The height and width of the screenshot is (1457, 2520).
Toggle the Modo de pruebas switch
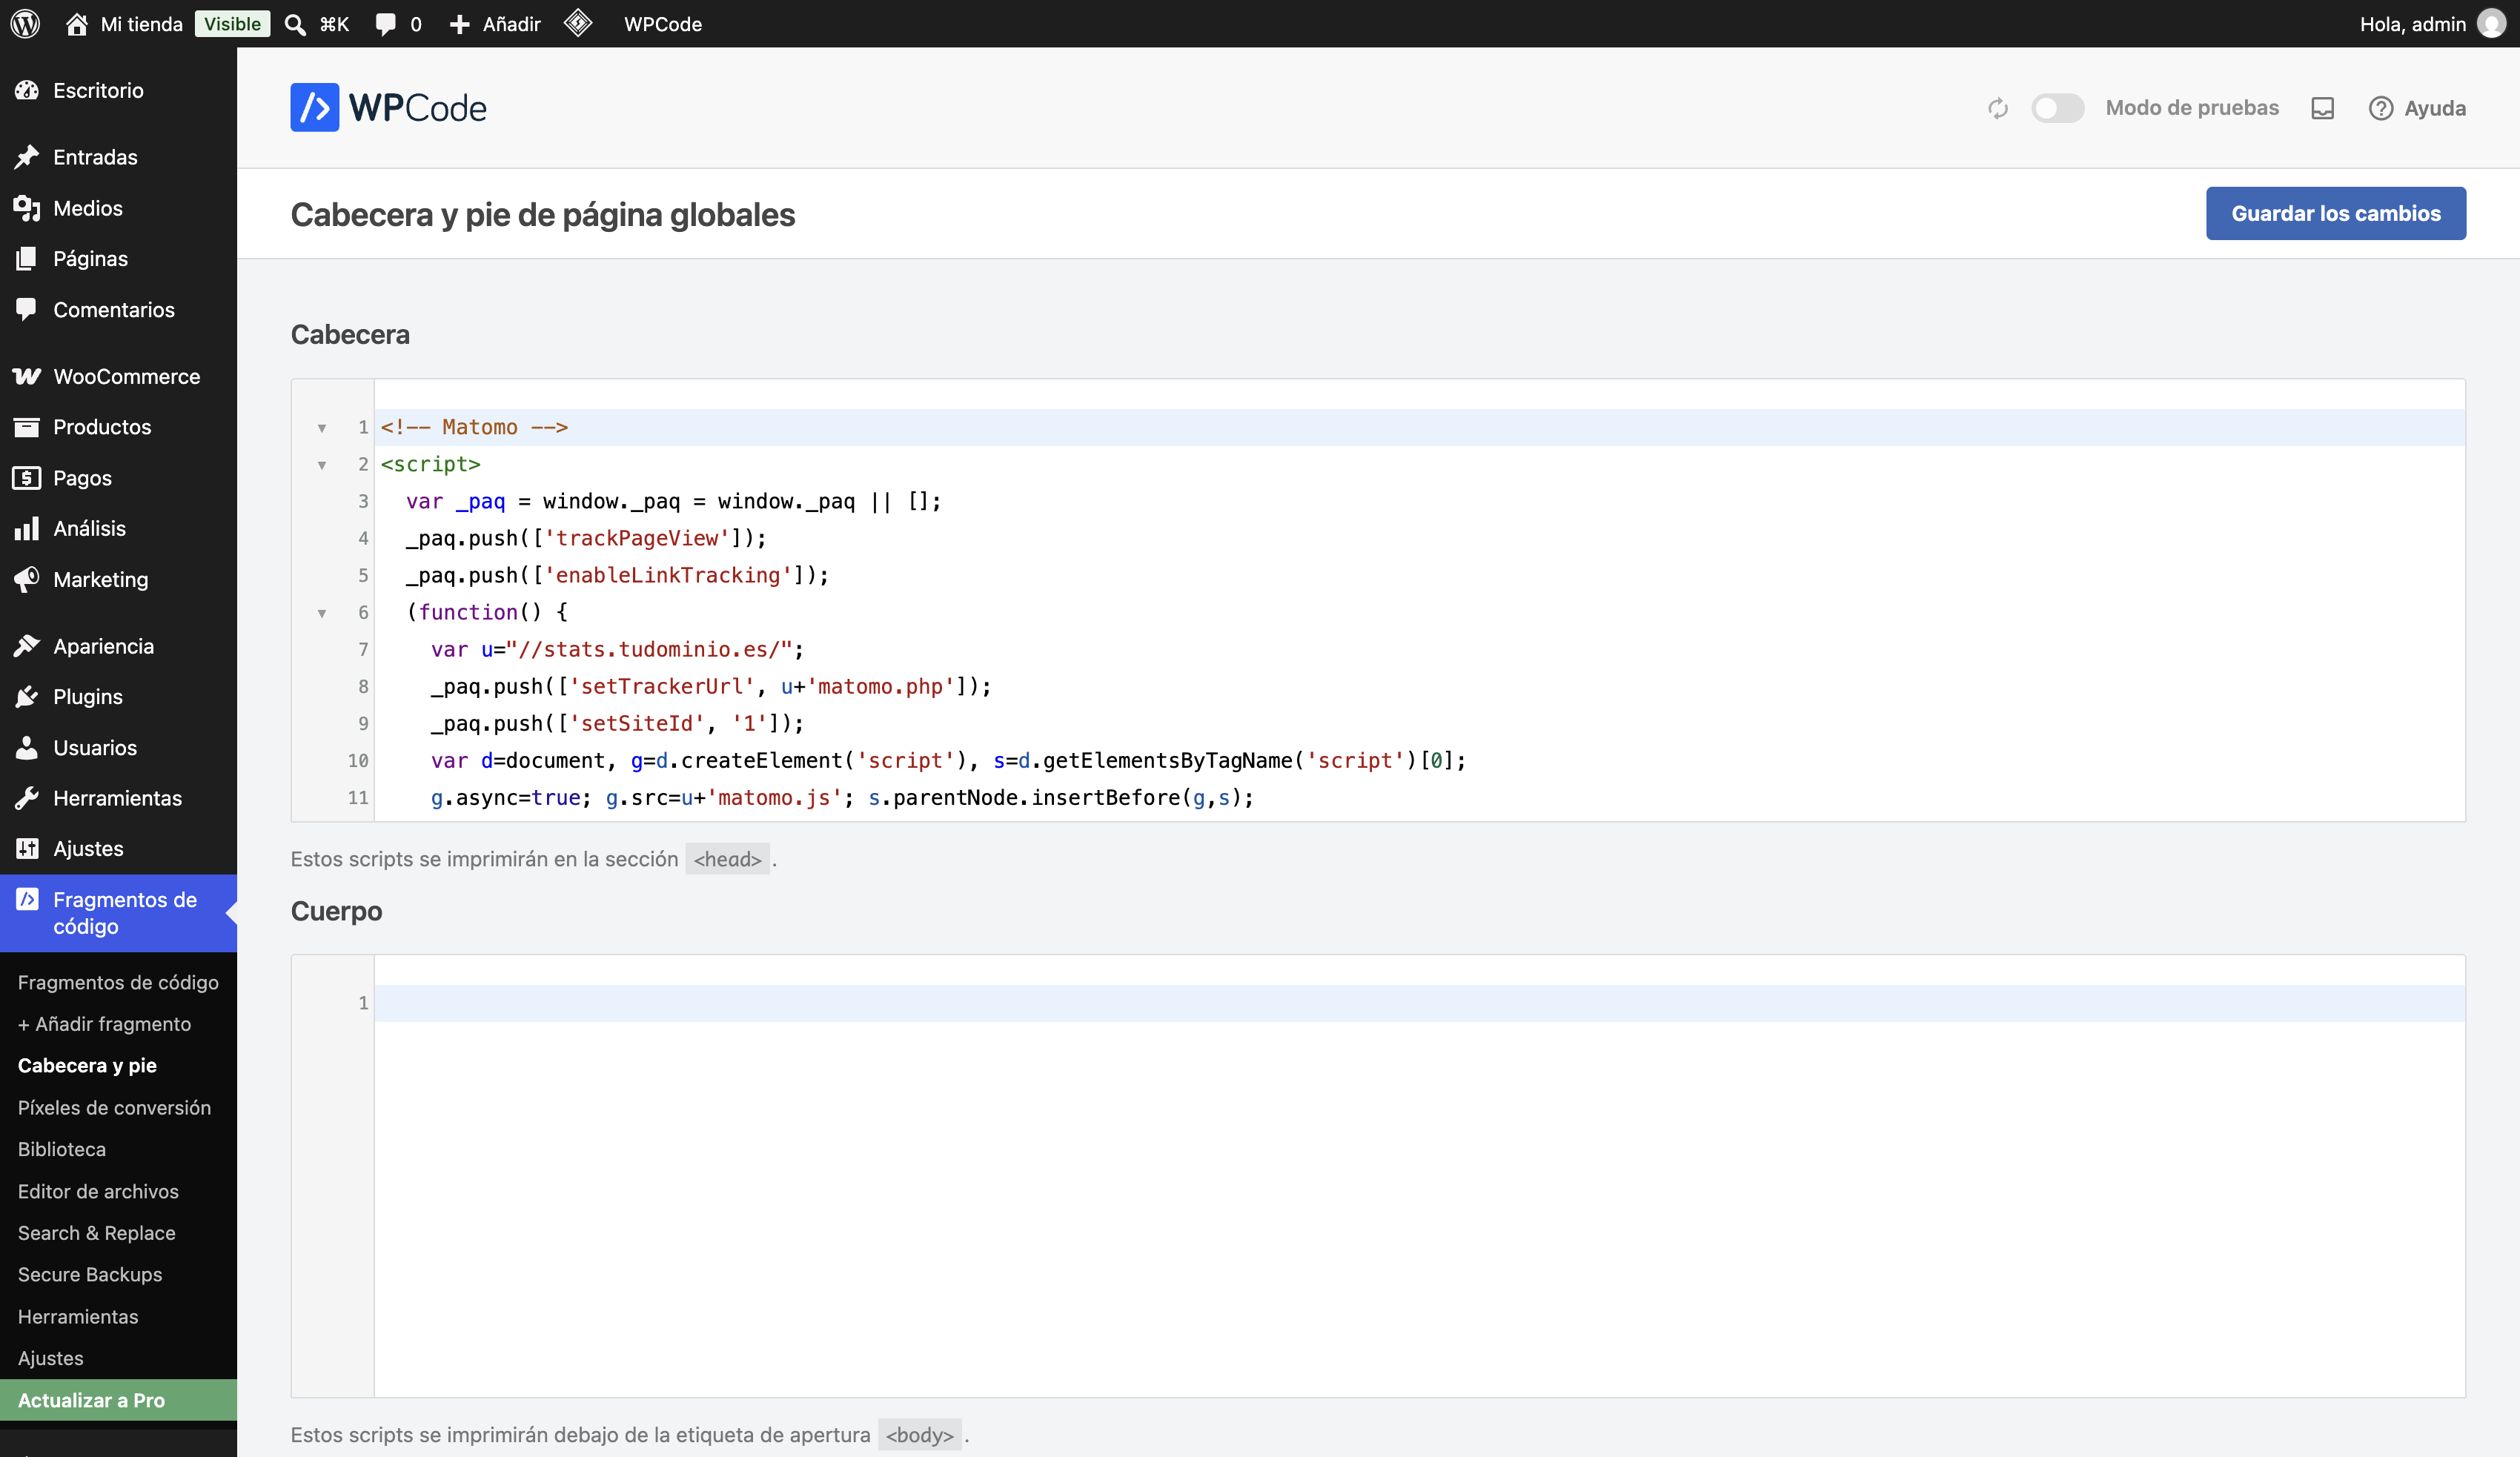tap(2057, 108)
